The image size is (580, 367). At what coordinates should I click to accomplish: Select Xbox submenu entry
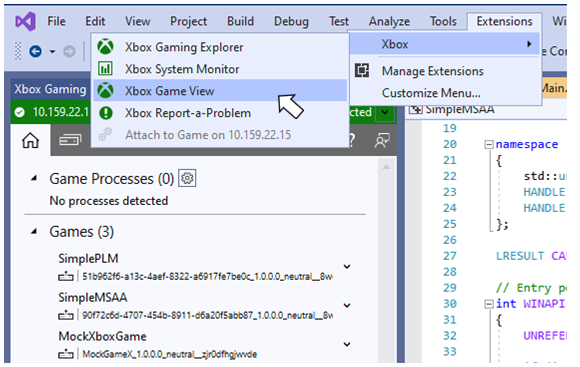(x=444, y=44)
